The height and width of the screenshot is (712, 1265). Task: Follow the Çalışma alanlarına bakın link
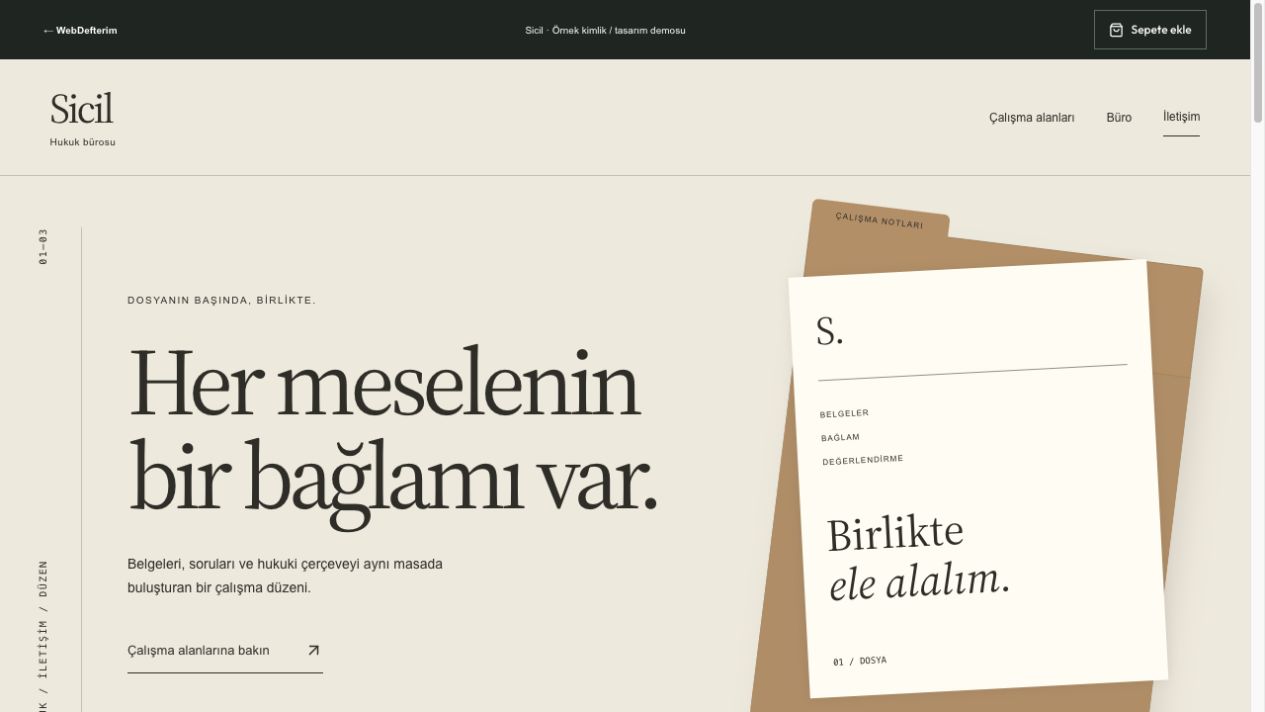click(x=225, y=651)
